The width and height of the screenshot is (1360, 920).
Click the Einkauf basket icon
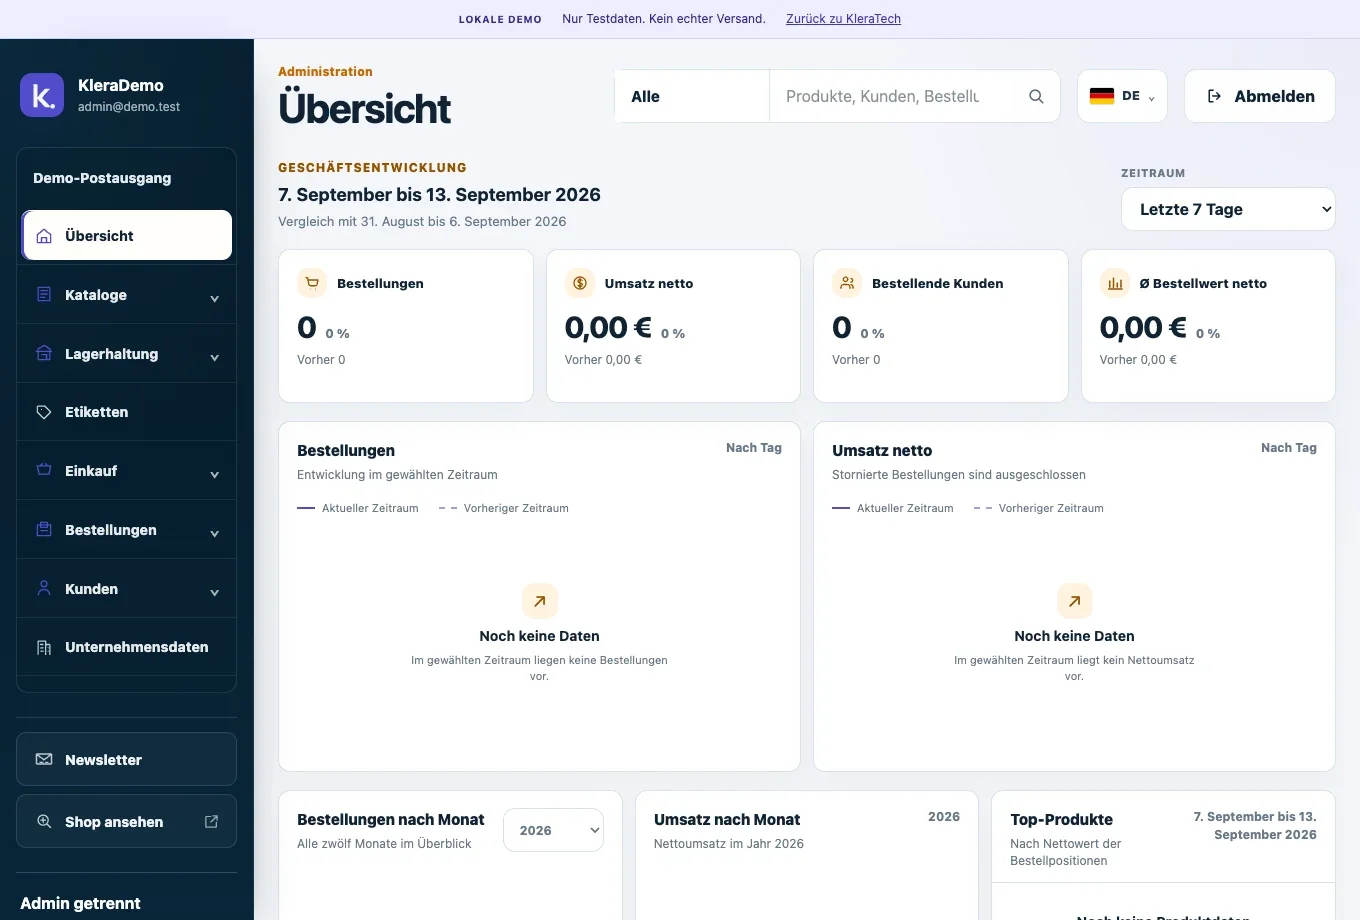click(44, 470)
